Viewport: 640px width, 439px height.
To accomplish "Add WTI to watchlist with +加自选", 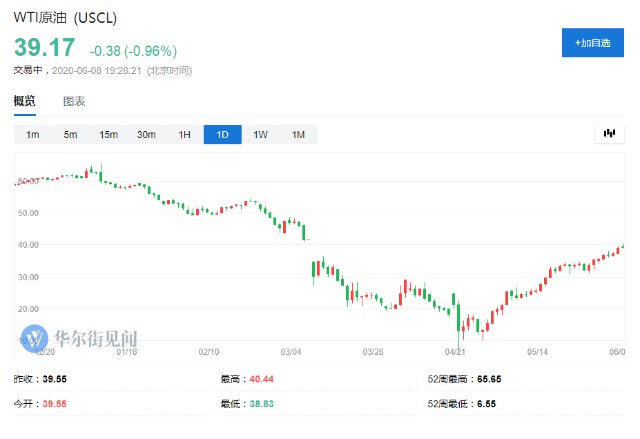I will 593,43.
